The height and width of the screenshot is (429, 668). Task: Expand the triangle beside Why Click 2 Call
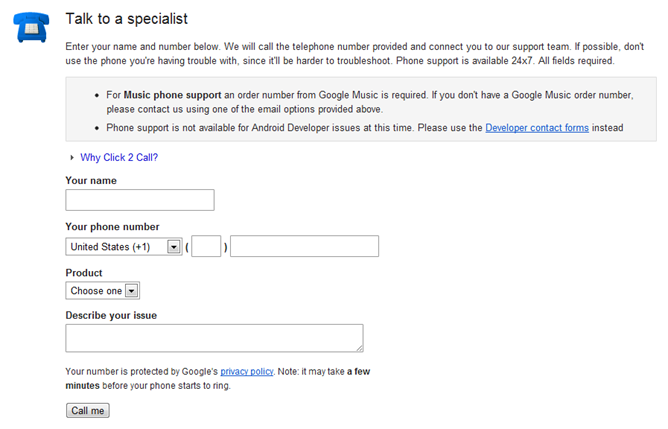(71, 158)
